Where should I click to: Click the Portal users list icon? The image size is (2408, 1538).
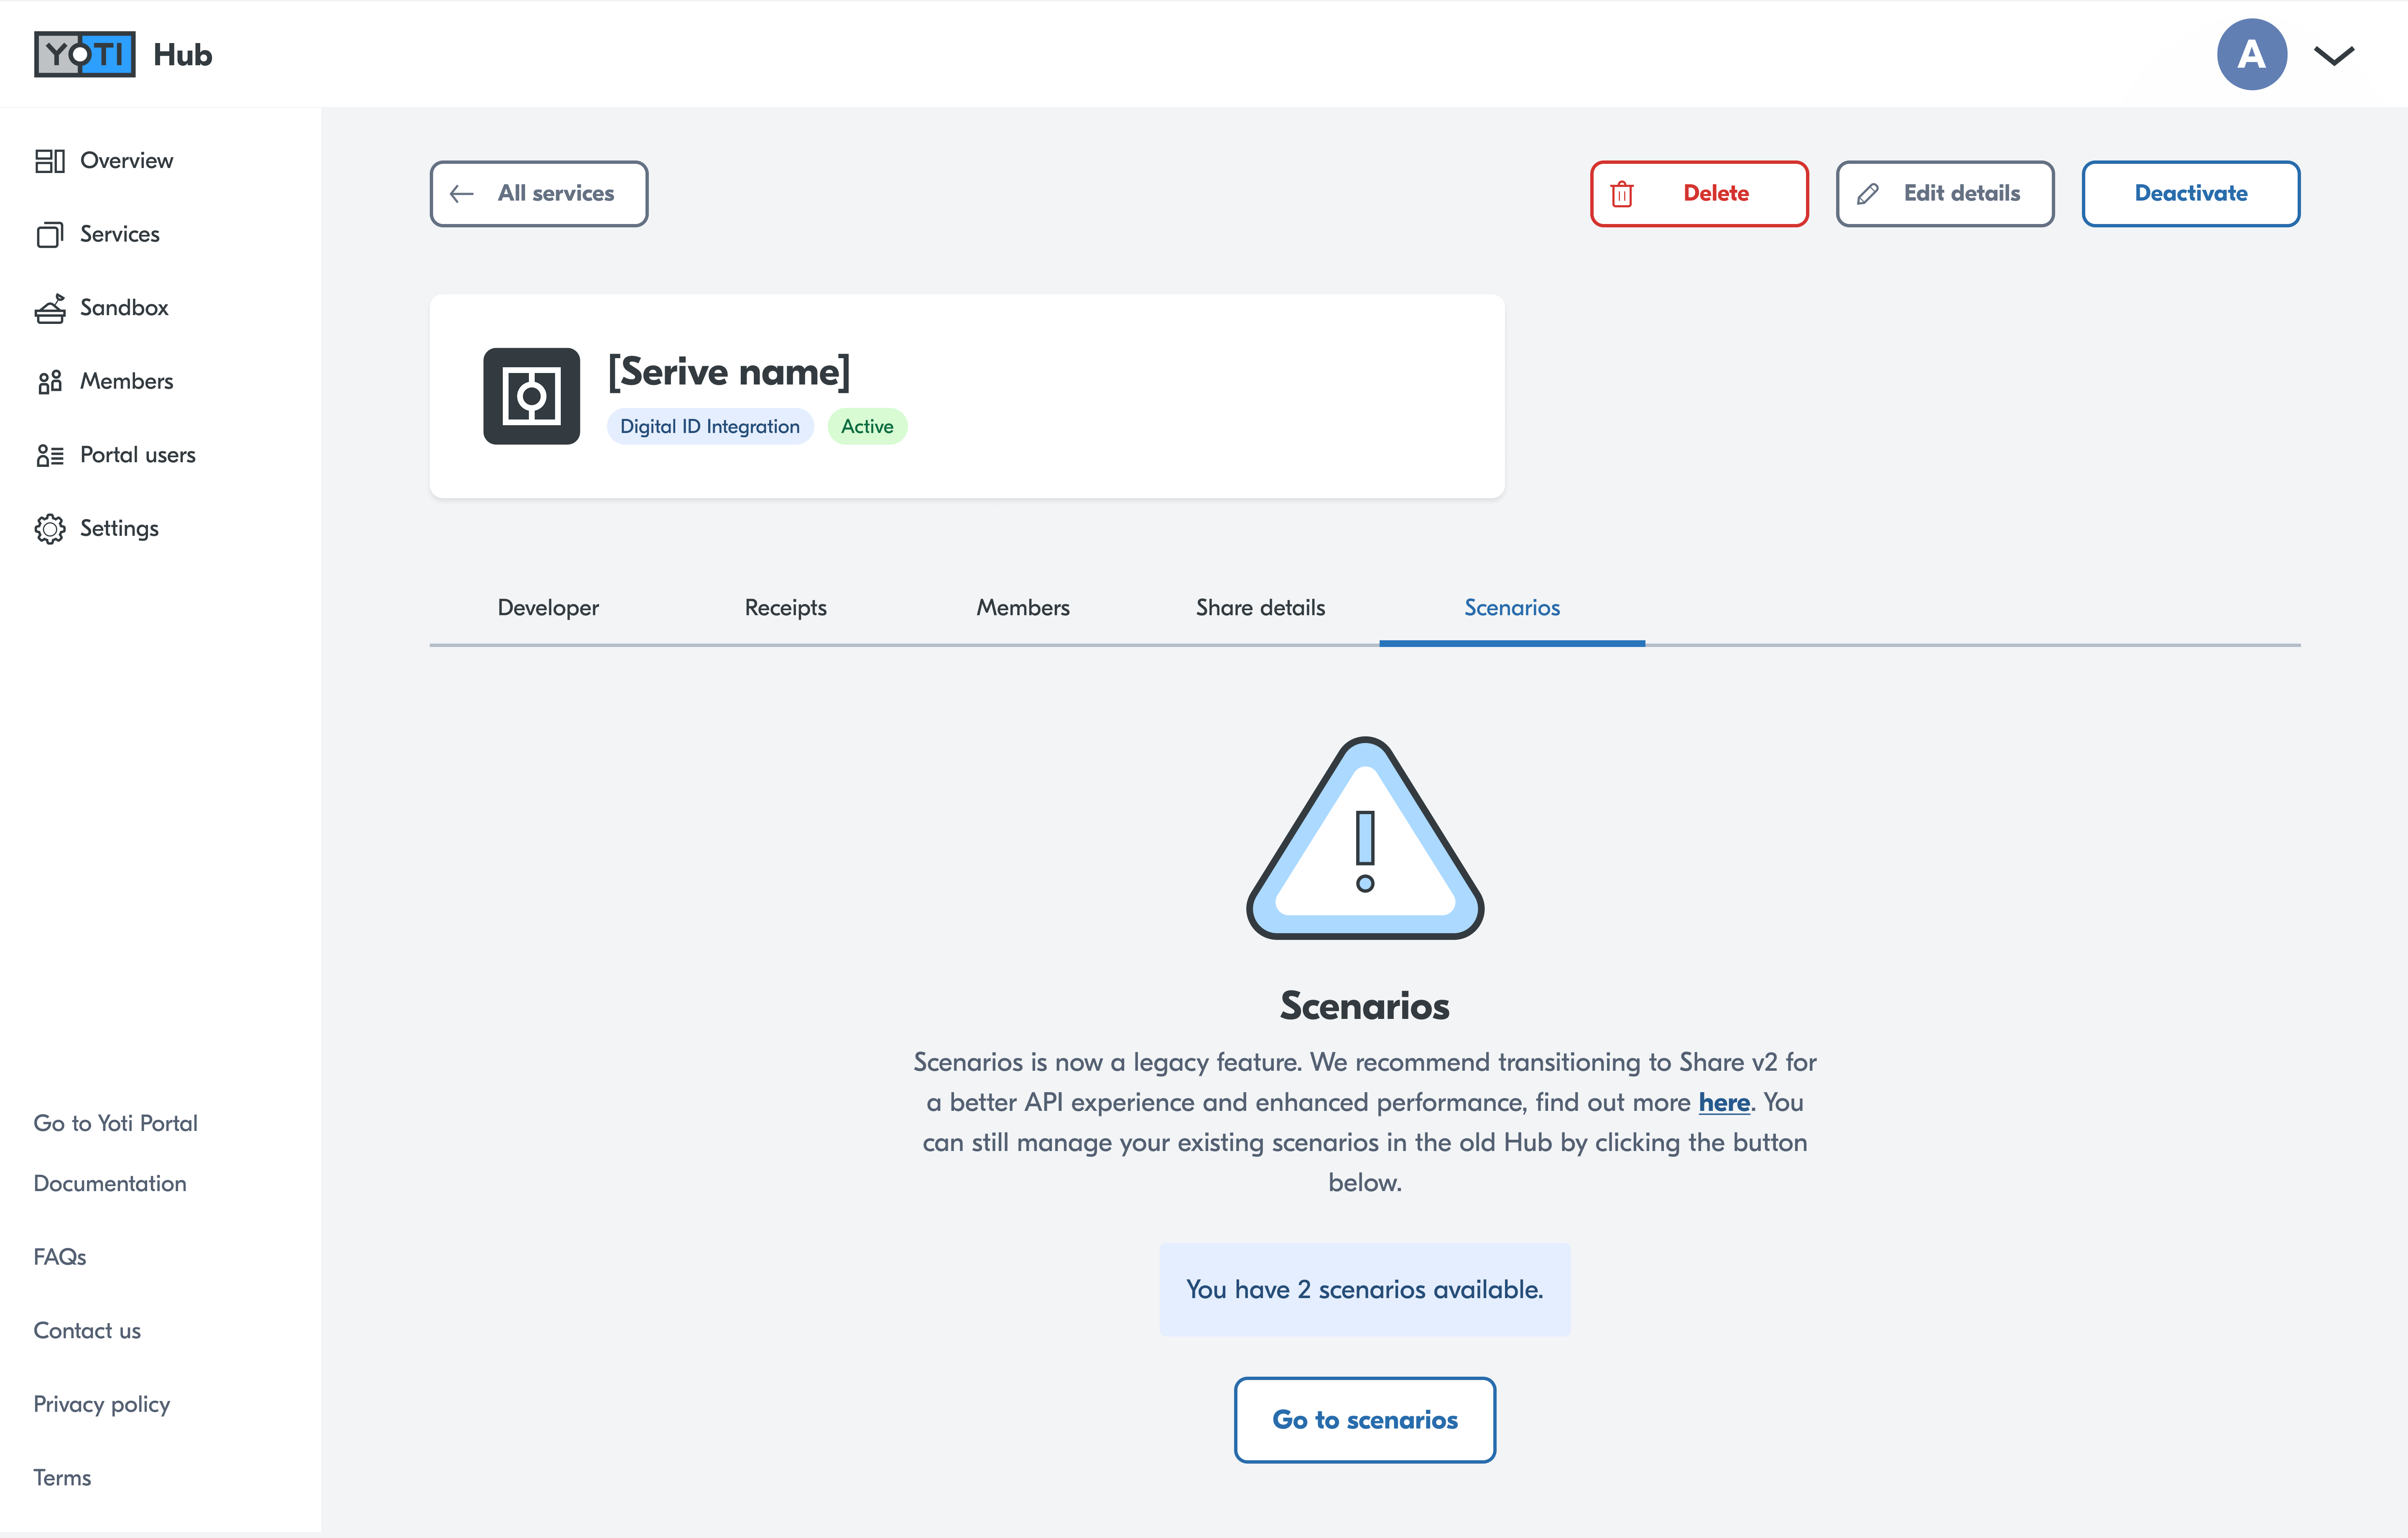[x=50, y=455]
